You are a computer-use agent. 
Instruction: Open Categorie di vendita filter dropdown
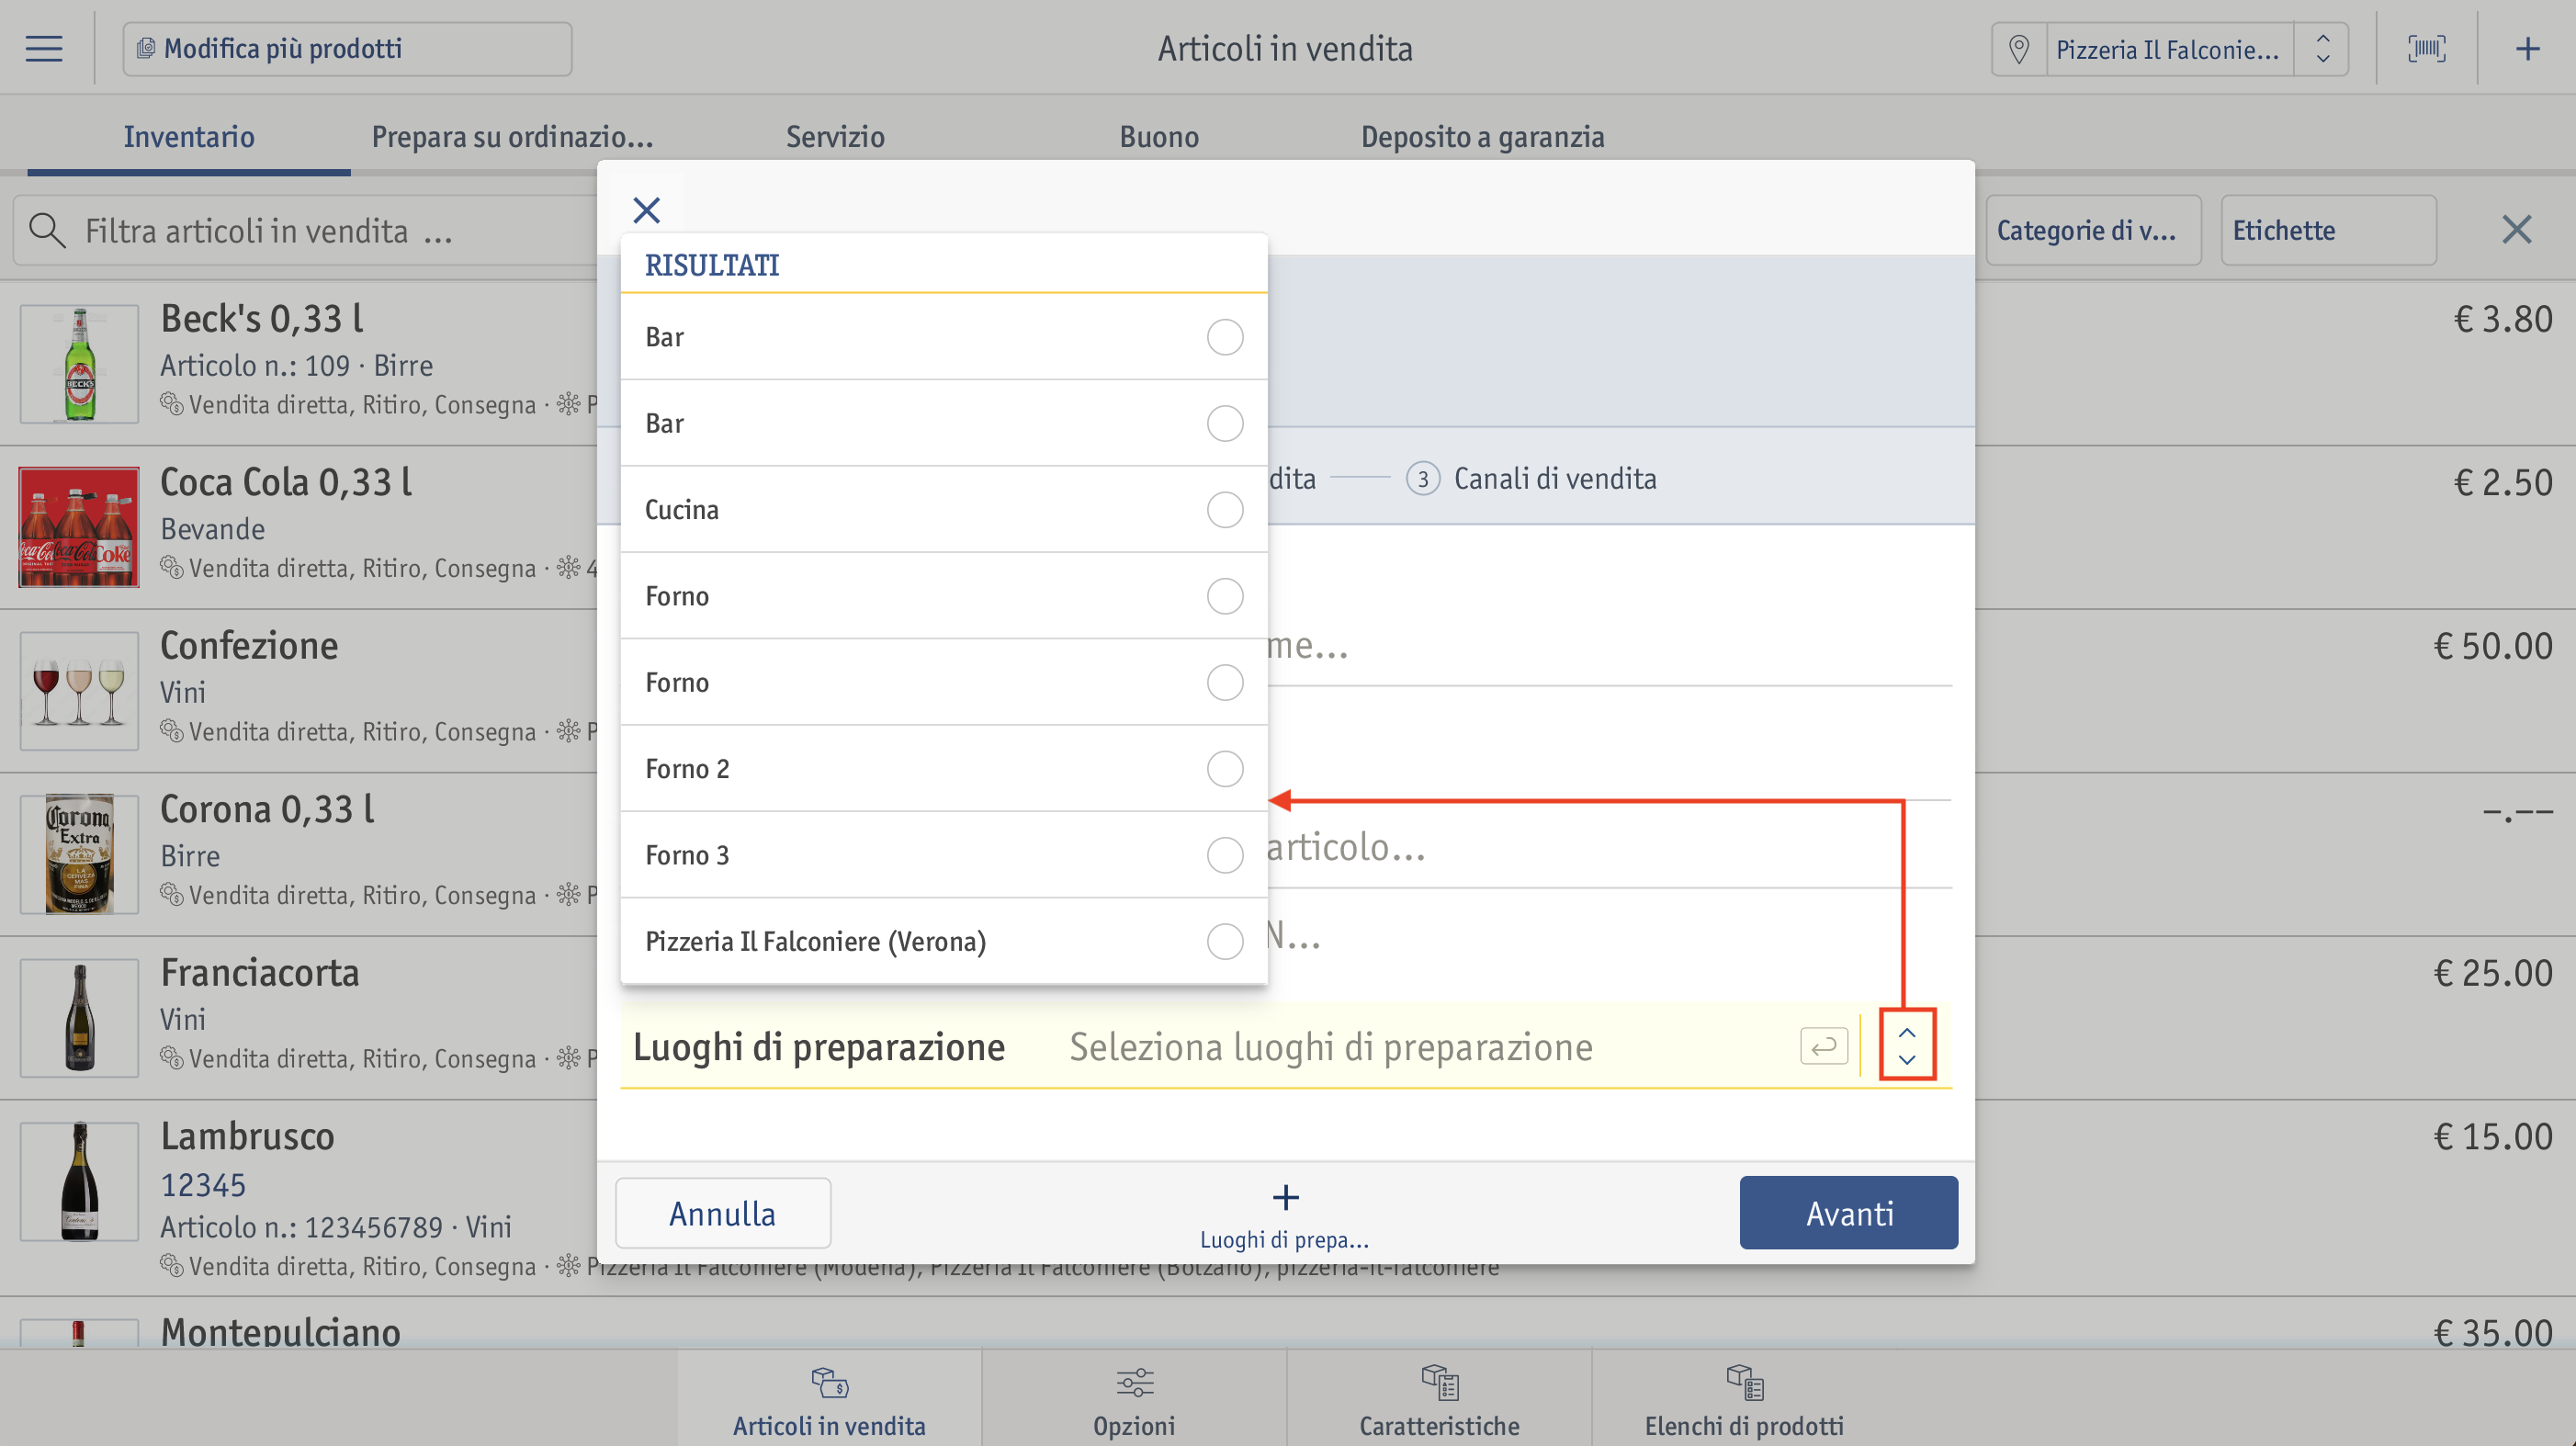[2093, 230]
